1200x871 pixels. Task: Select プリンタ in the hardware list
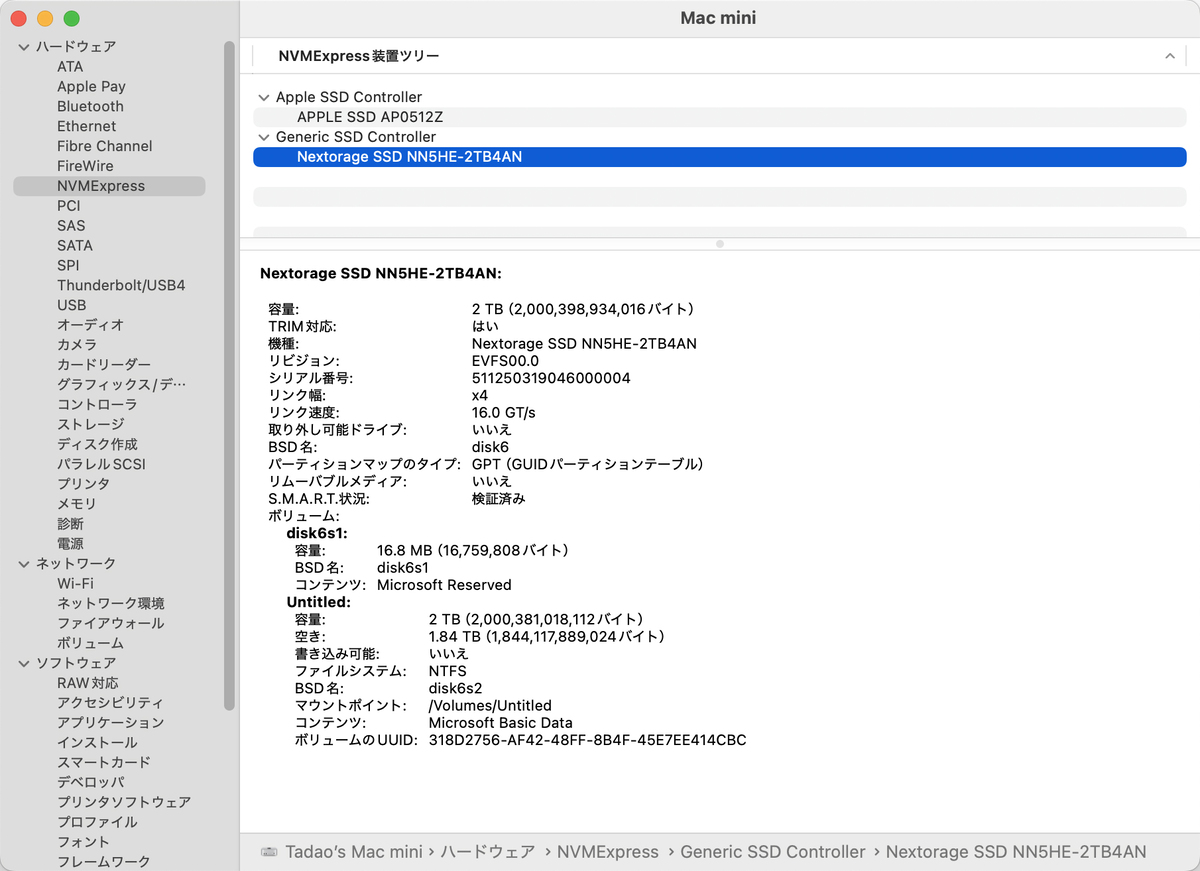83,484
